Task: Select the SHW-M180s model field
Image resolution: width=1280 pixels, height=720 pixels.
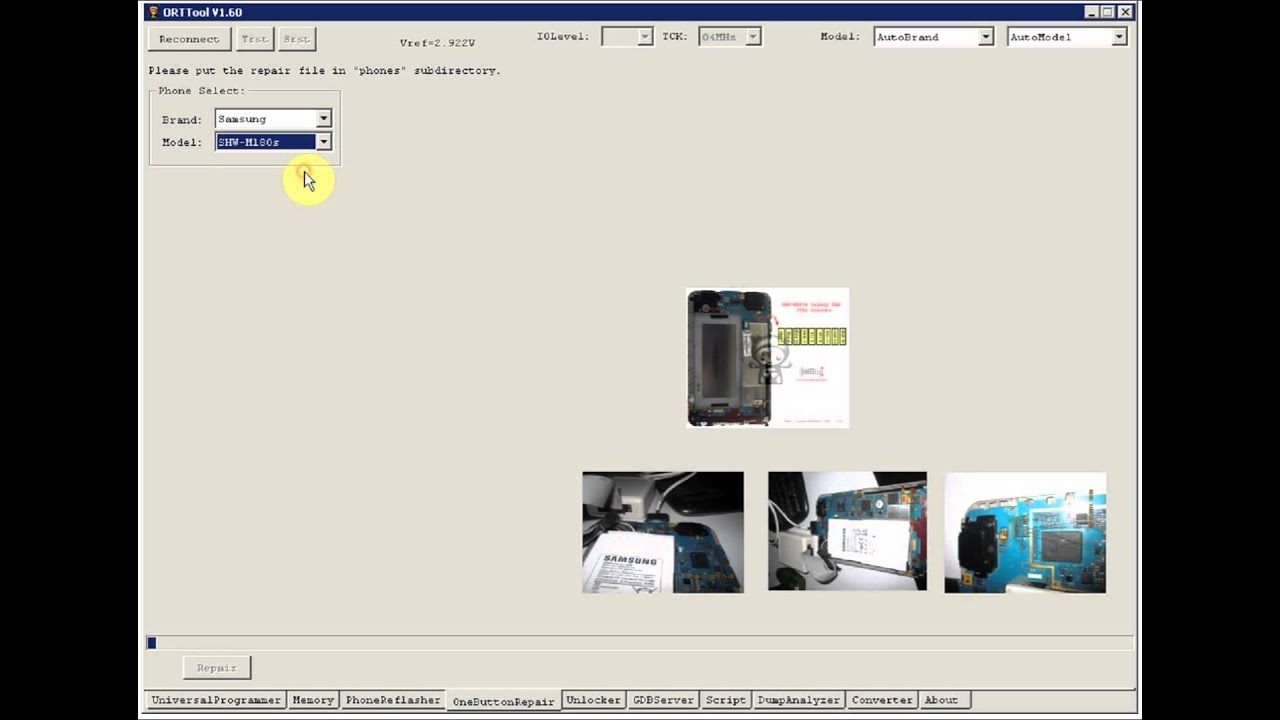Action: (266, 142)
